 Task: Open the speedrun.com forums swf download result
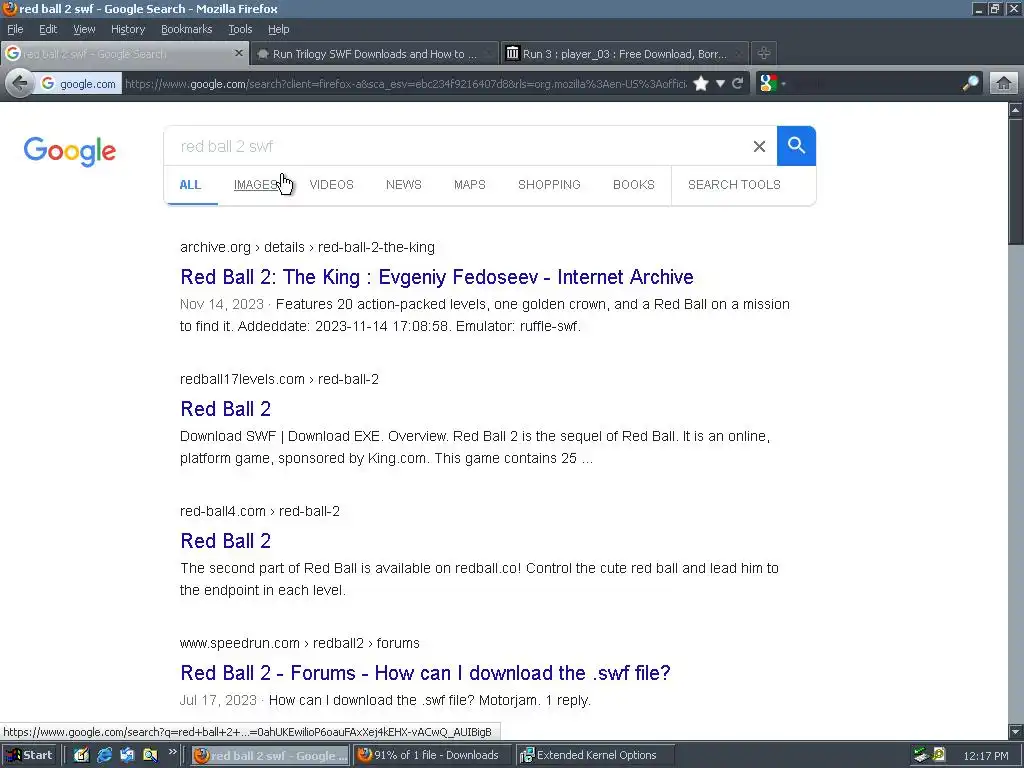click(x=425, y=673)
